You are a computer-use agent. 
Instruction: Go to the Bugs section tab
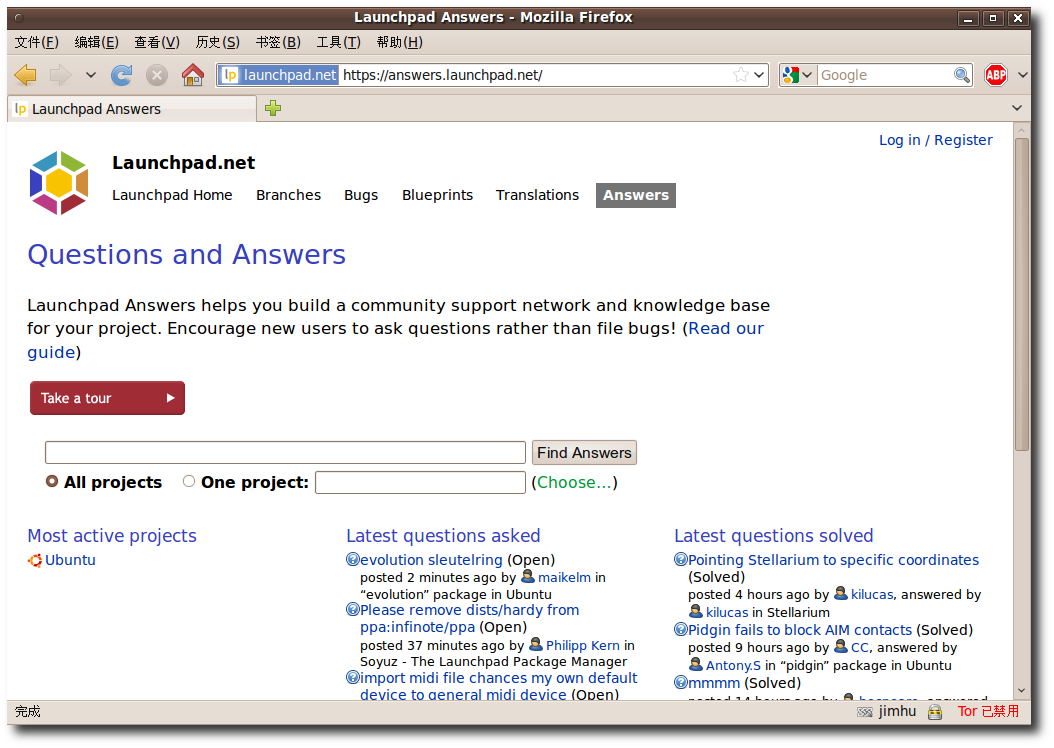(361, 195)
